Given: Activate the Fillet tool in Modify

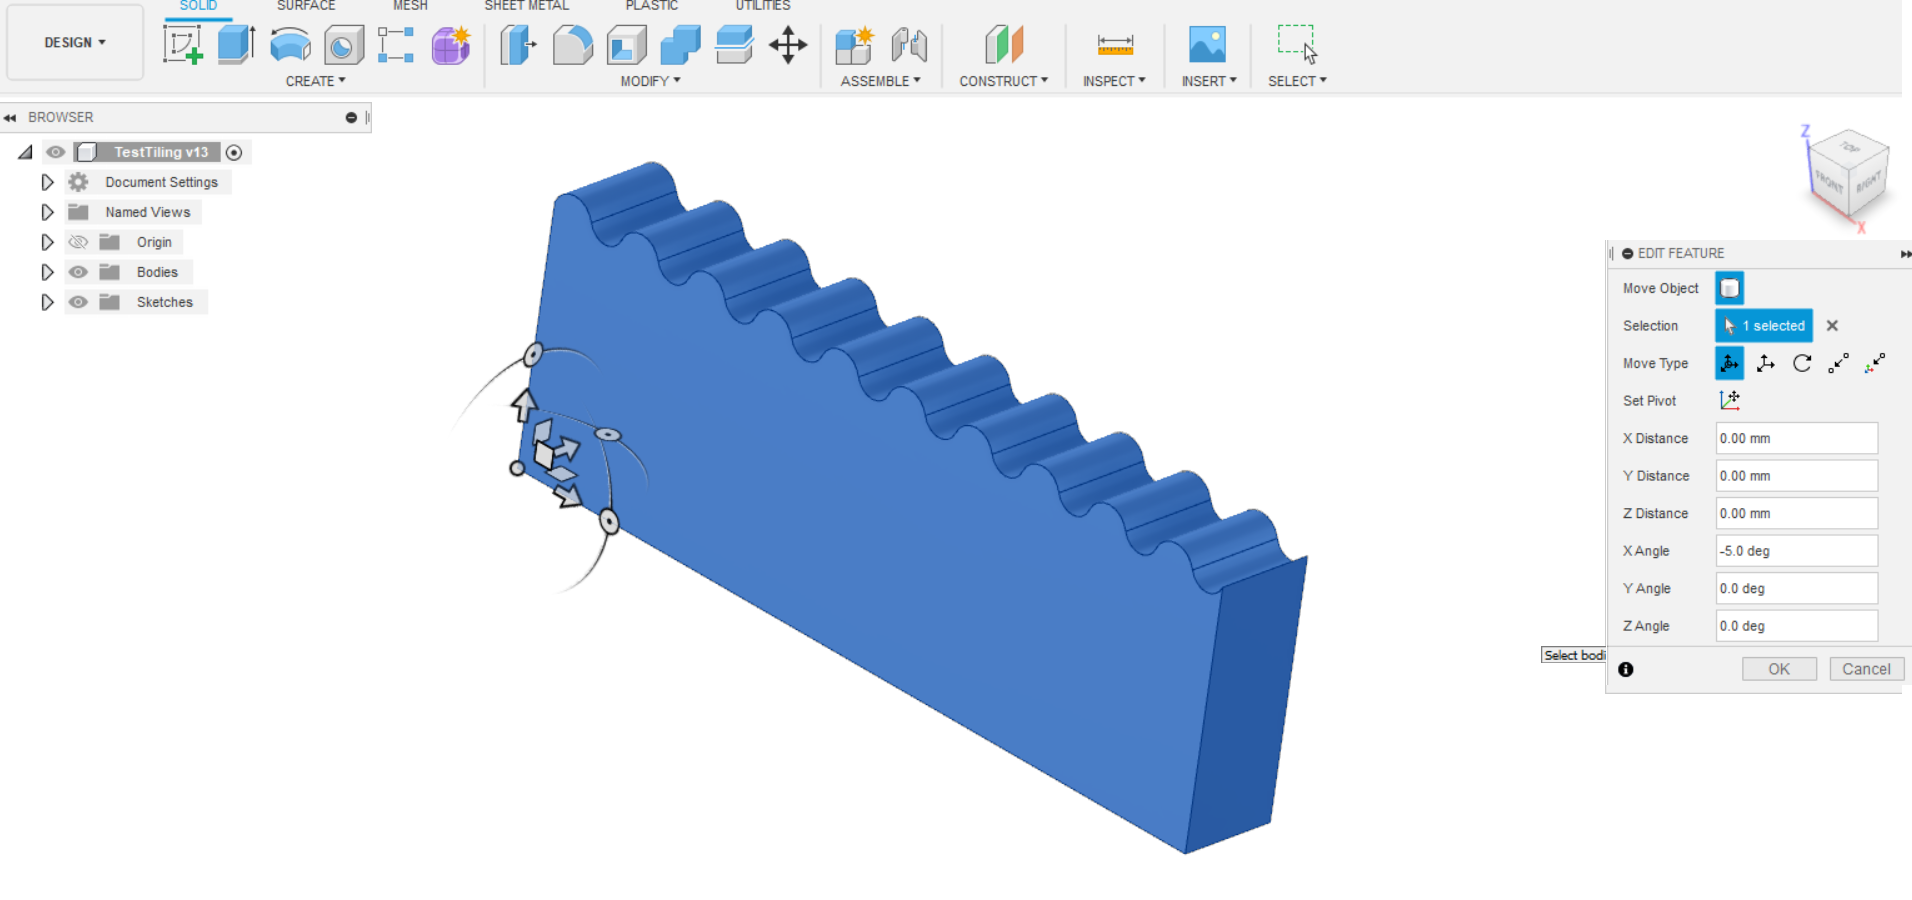Looking at the screenshot, I should [x=573, y=45].
